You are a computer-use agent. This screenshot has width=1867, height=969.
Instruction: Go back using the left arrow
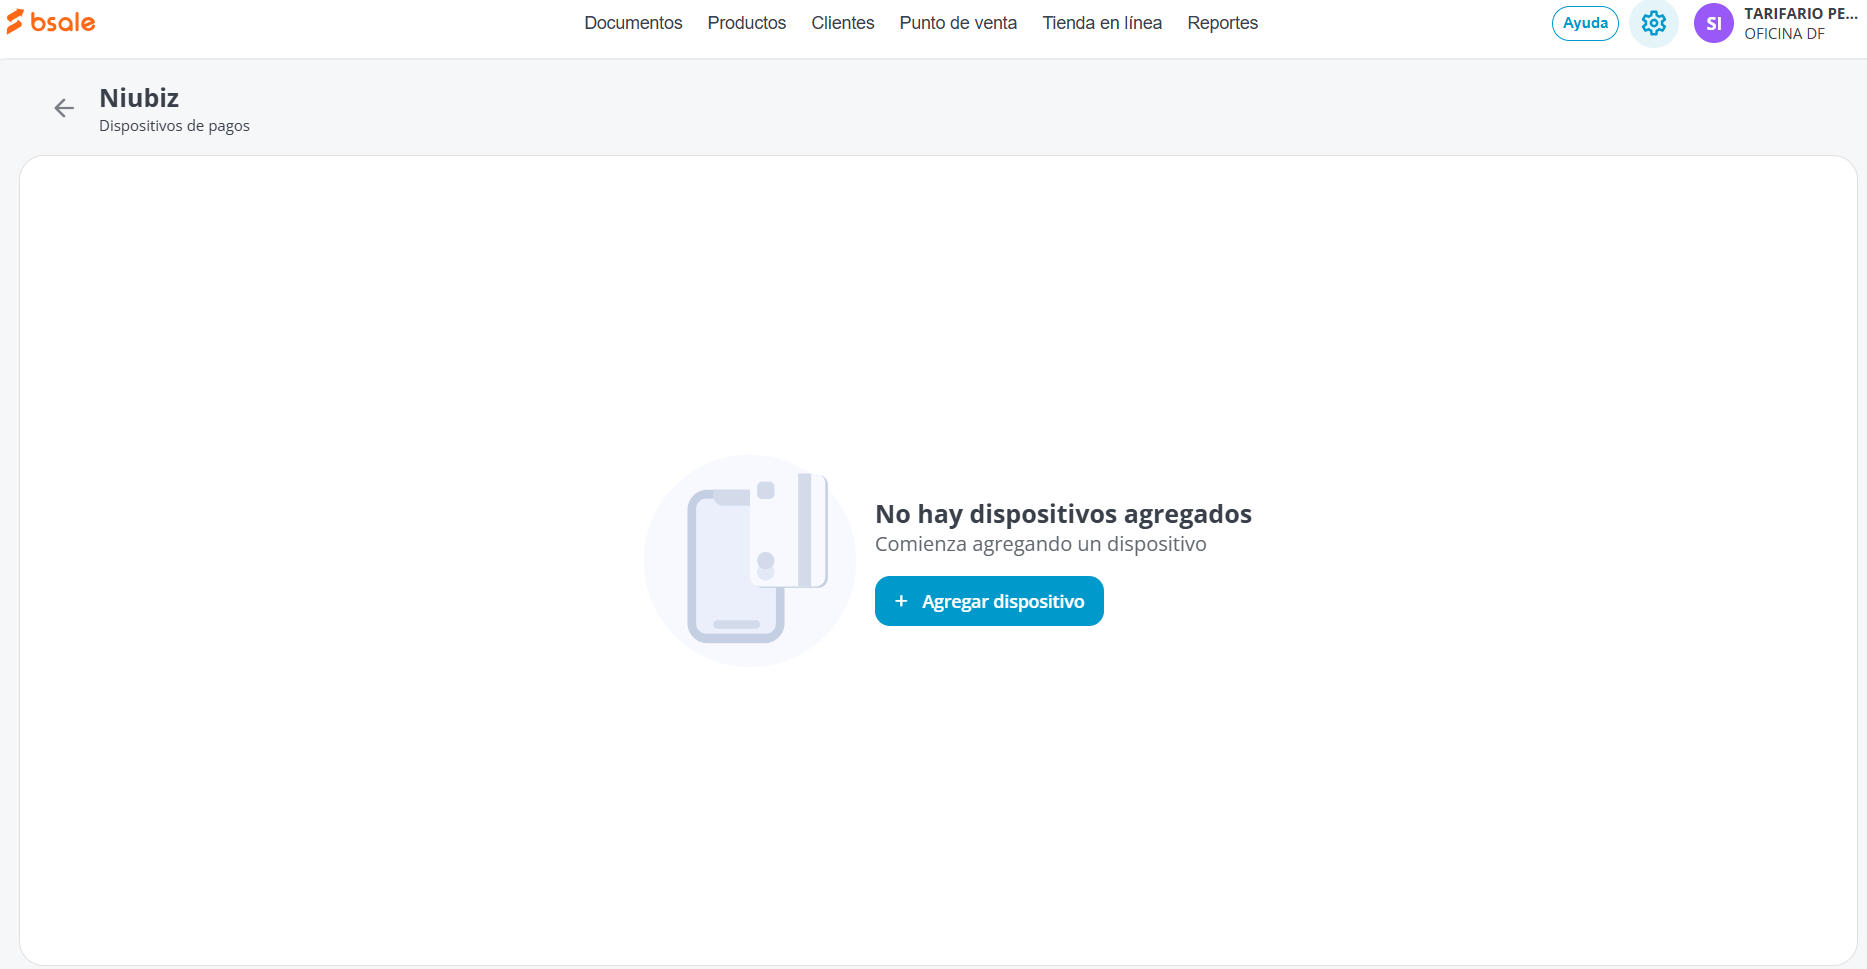[x=64, y=108]
